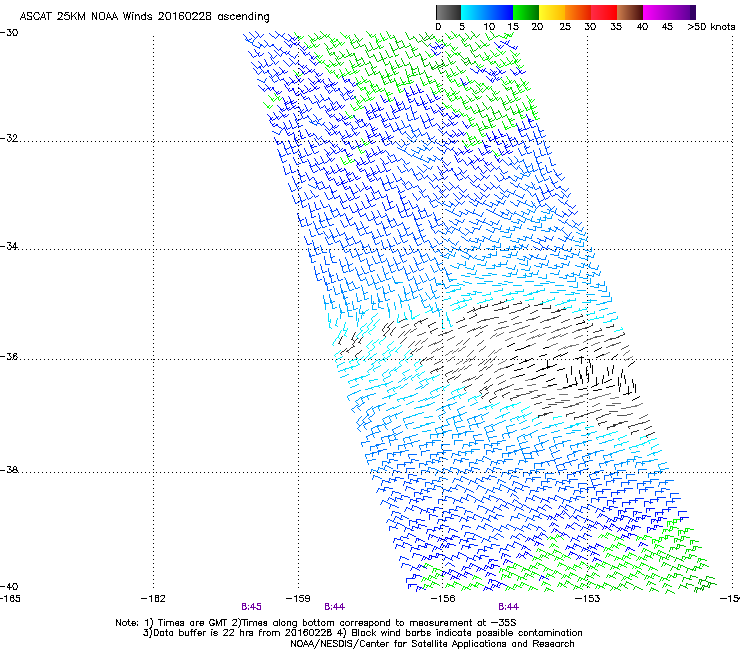Click the '-30' latitude axis label

tap(9, 33)
